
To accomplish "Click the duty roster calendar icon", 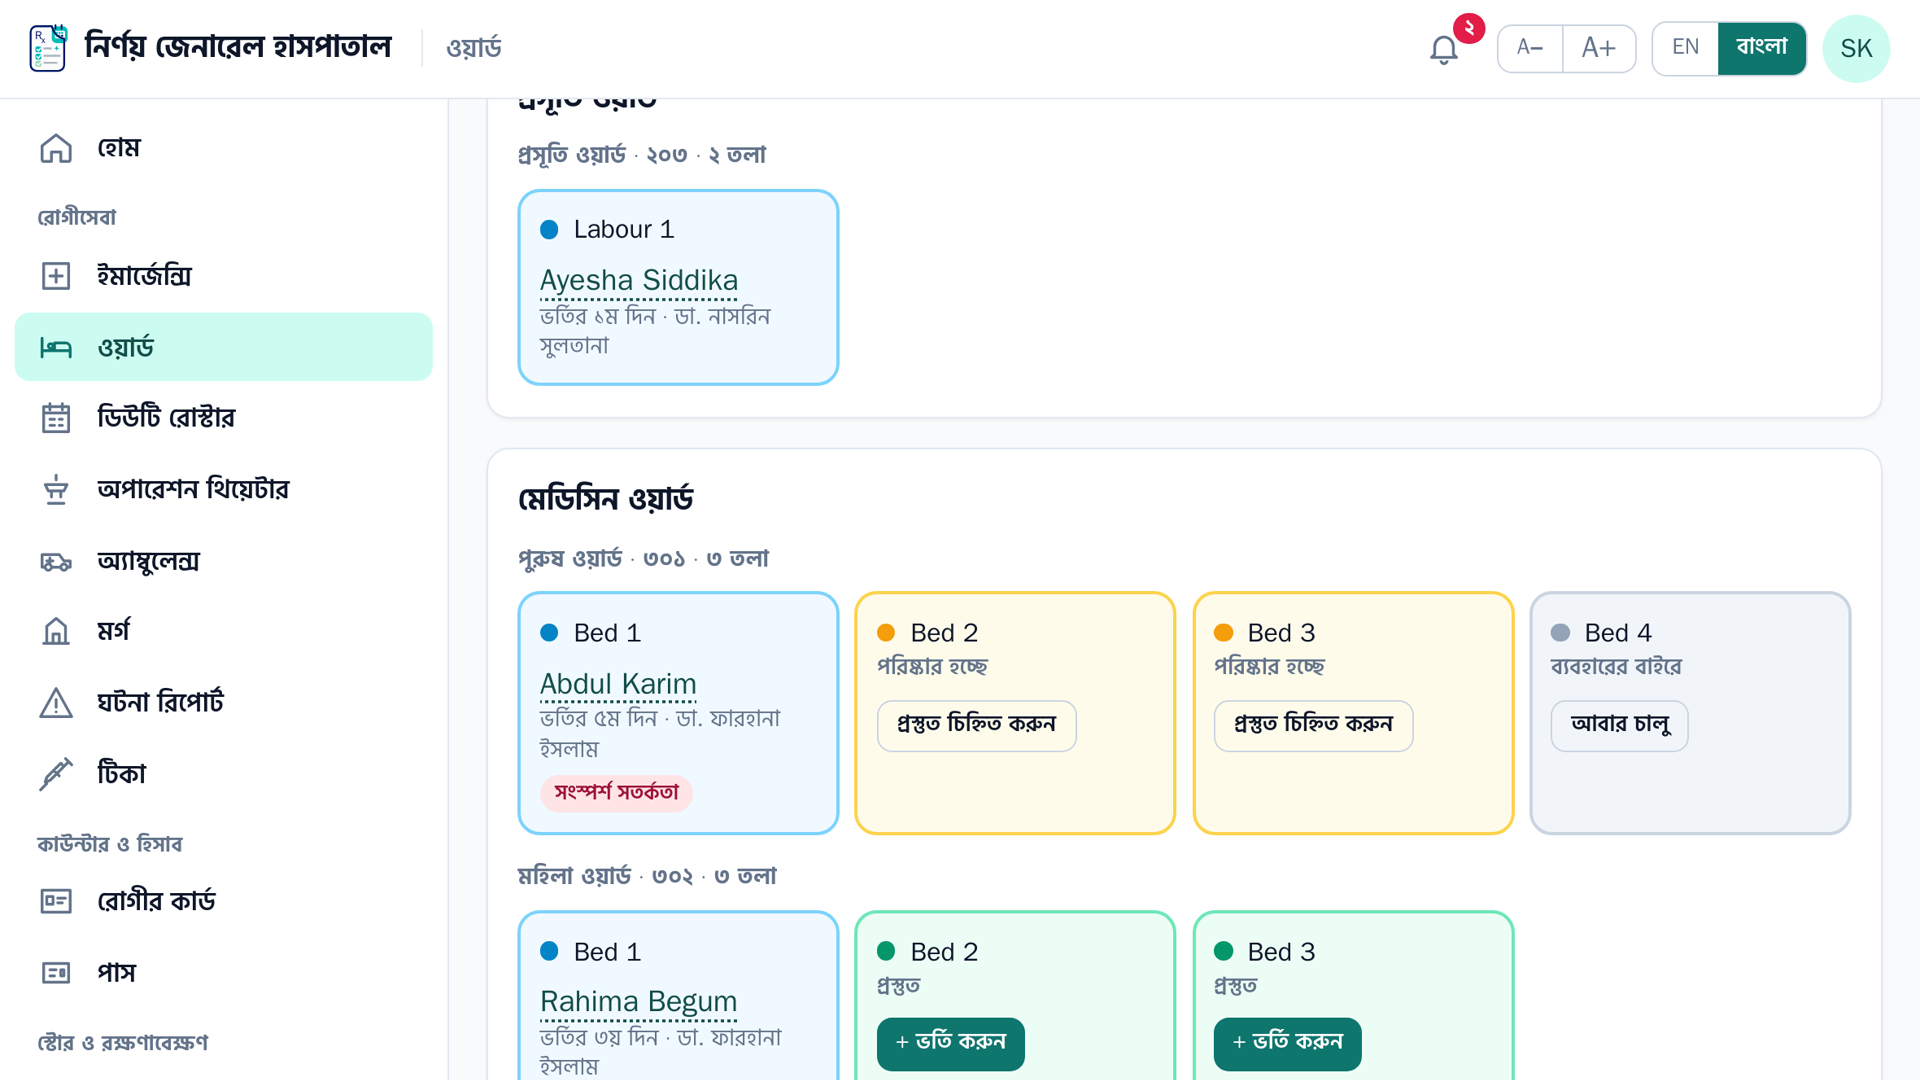I will coord(56,418).
